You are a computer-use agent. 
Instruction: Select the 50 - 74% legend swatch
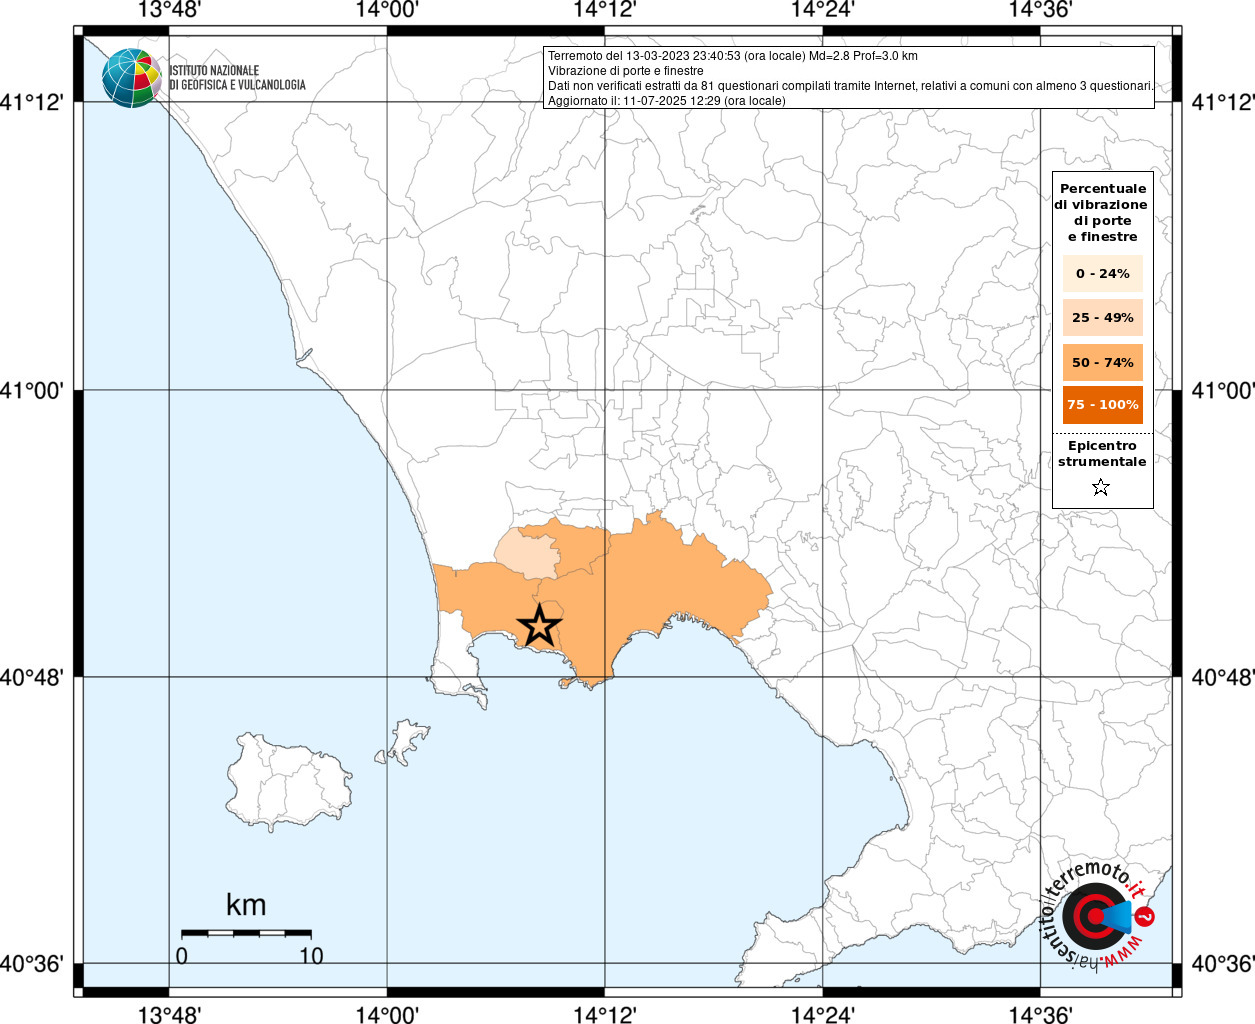click(x=1103, y=362)
